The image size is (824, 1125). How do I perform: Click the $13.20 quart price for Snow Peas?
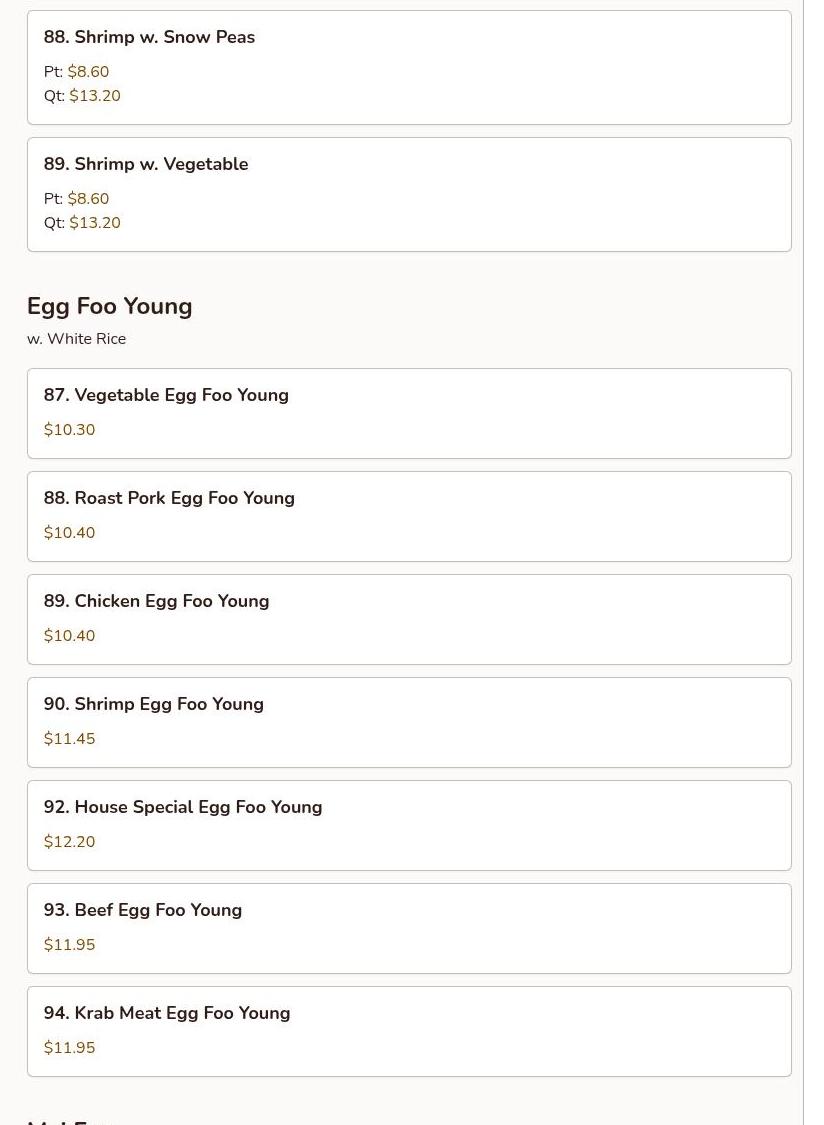pos(95,96)
